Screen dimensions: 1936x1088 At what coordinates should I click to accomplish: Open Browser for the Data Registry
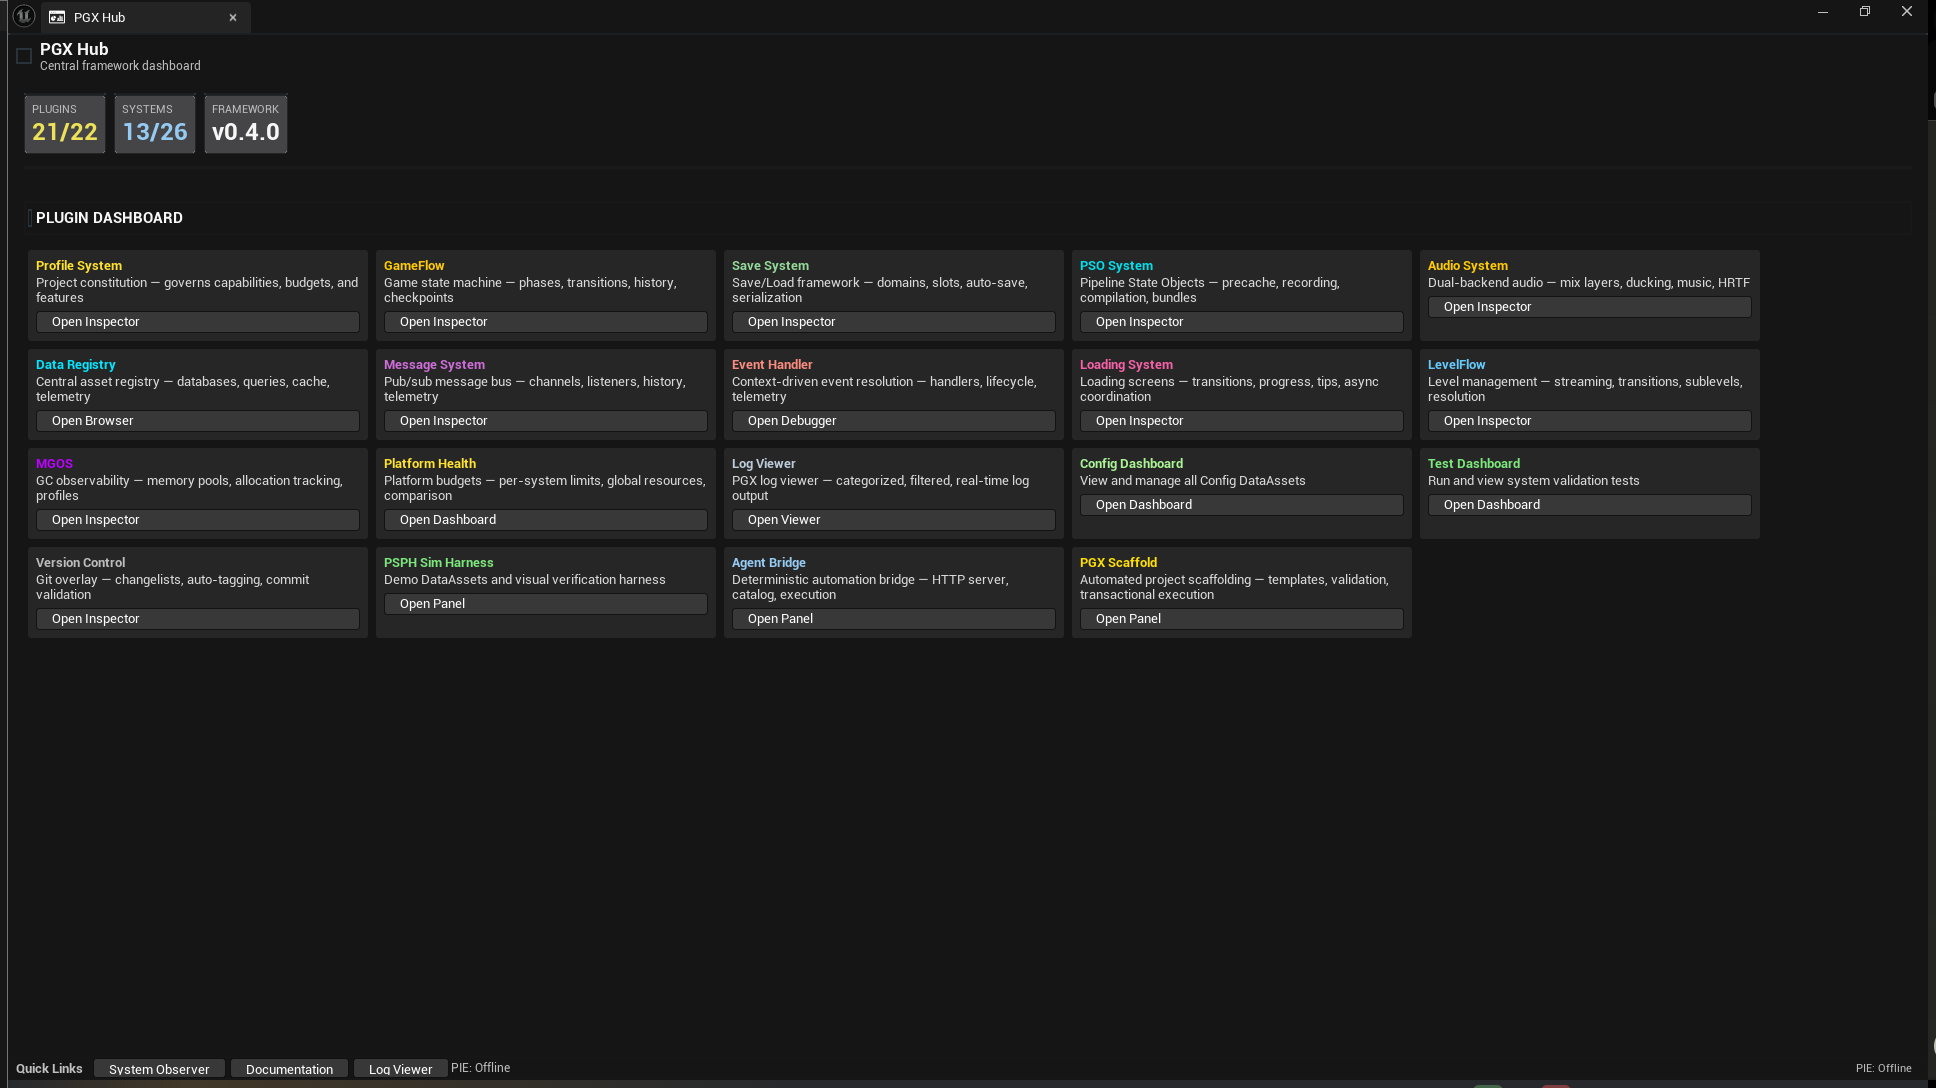click(196, 420)
